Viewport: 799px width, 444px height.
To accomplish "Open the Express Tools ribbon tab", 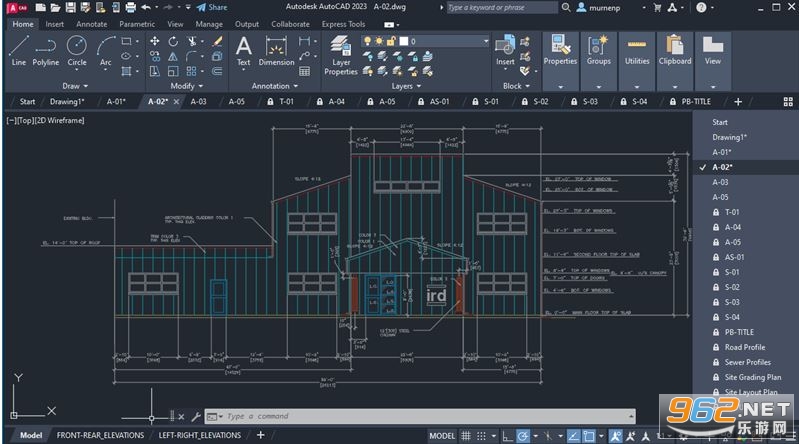I will 343,24.
